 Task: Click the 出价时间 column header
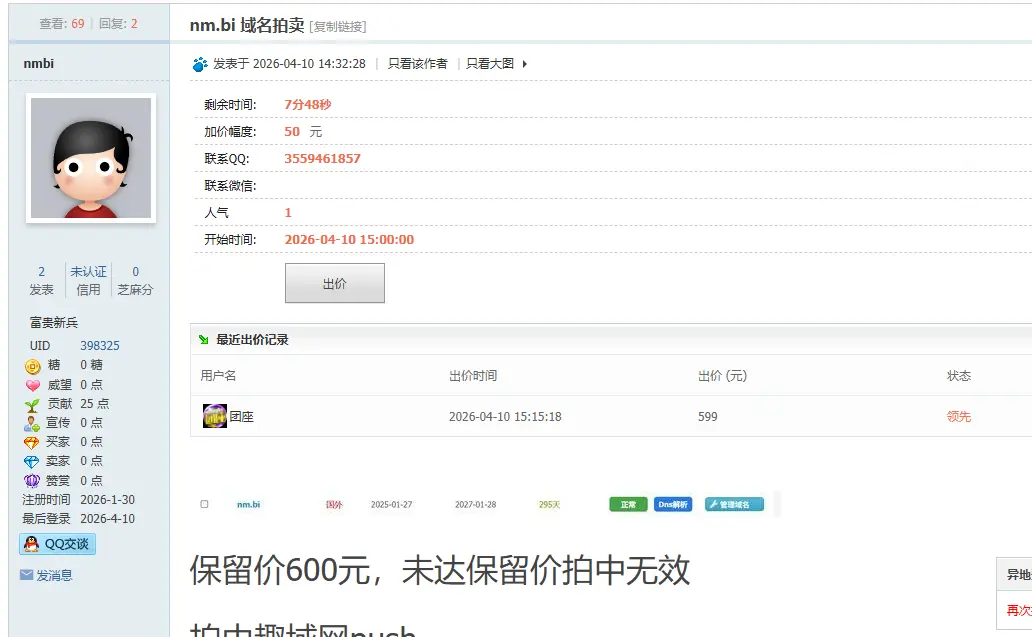[x=473, y=376]
